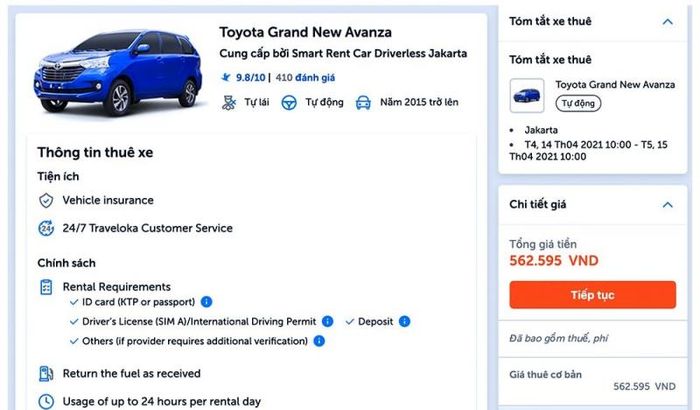Click the info icon beside ID card requirement
This screenshot has height=410, width=700.
click(x=207, y=301)
